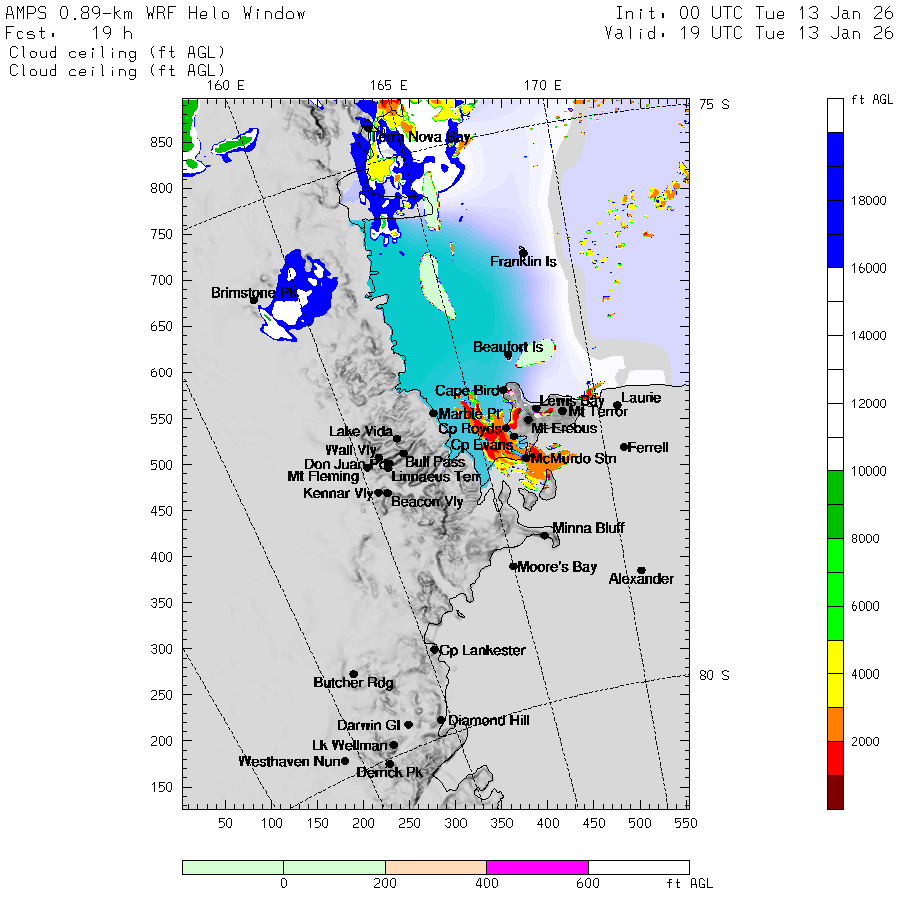
Task: Click the Minna Bluff location marker
Action: point(545,535)
